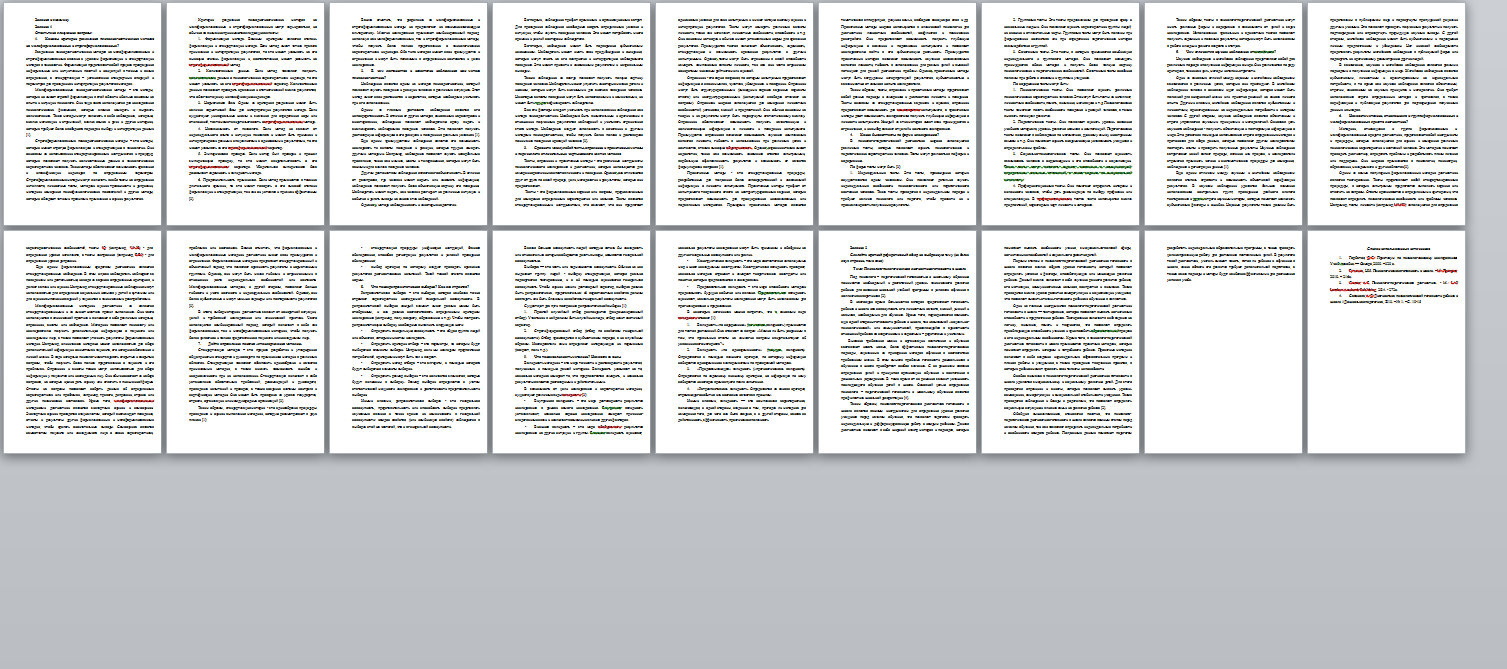Screen dimensions: 1507x669
Task: Open the fifth page in the bottom row
Action: pos(734,342)
